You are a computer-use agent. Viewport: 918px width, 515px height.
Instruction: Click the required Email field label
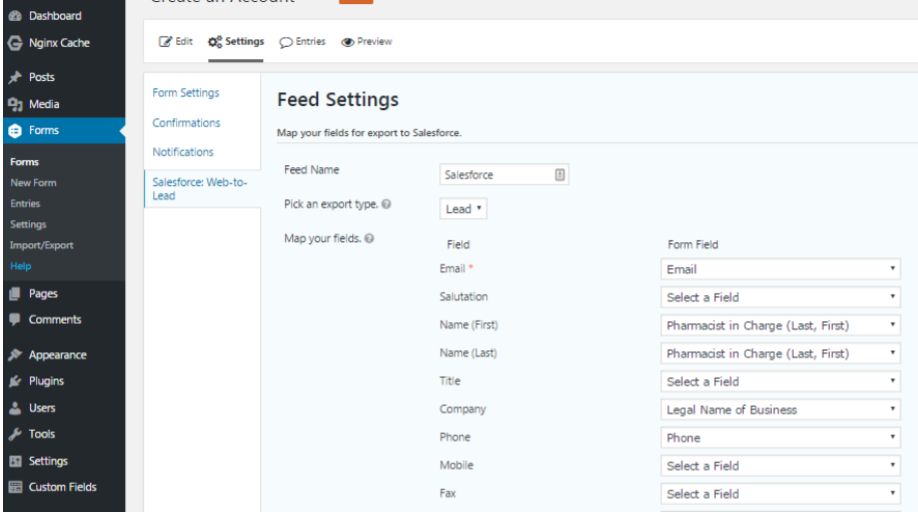coord(456,269)
